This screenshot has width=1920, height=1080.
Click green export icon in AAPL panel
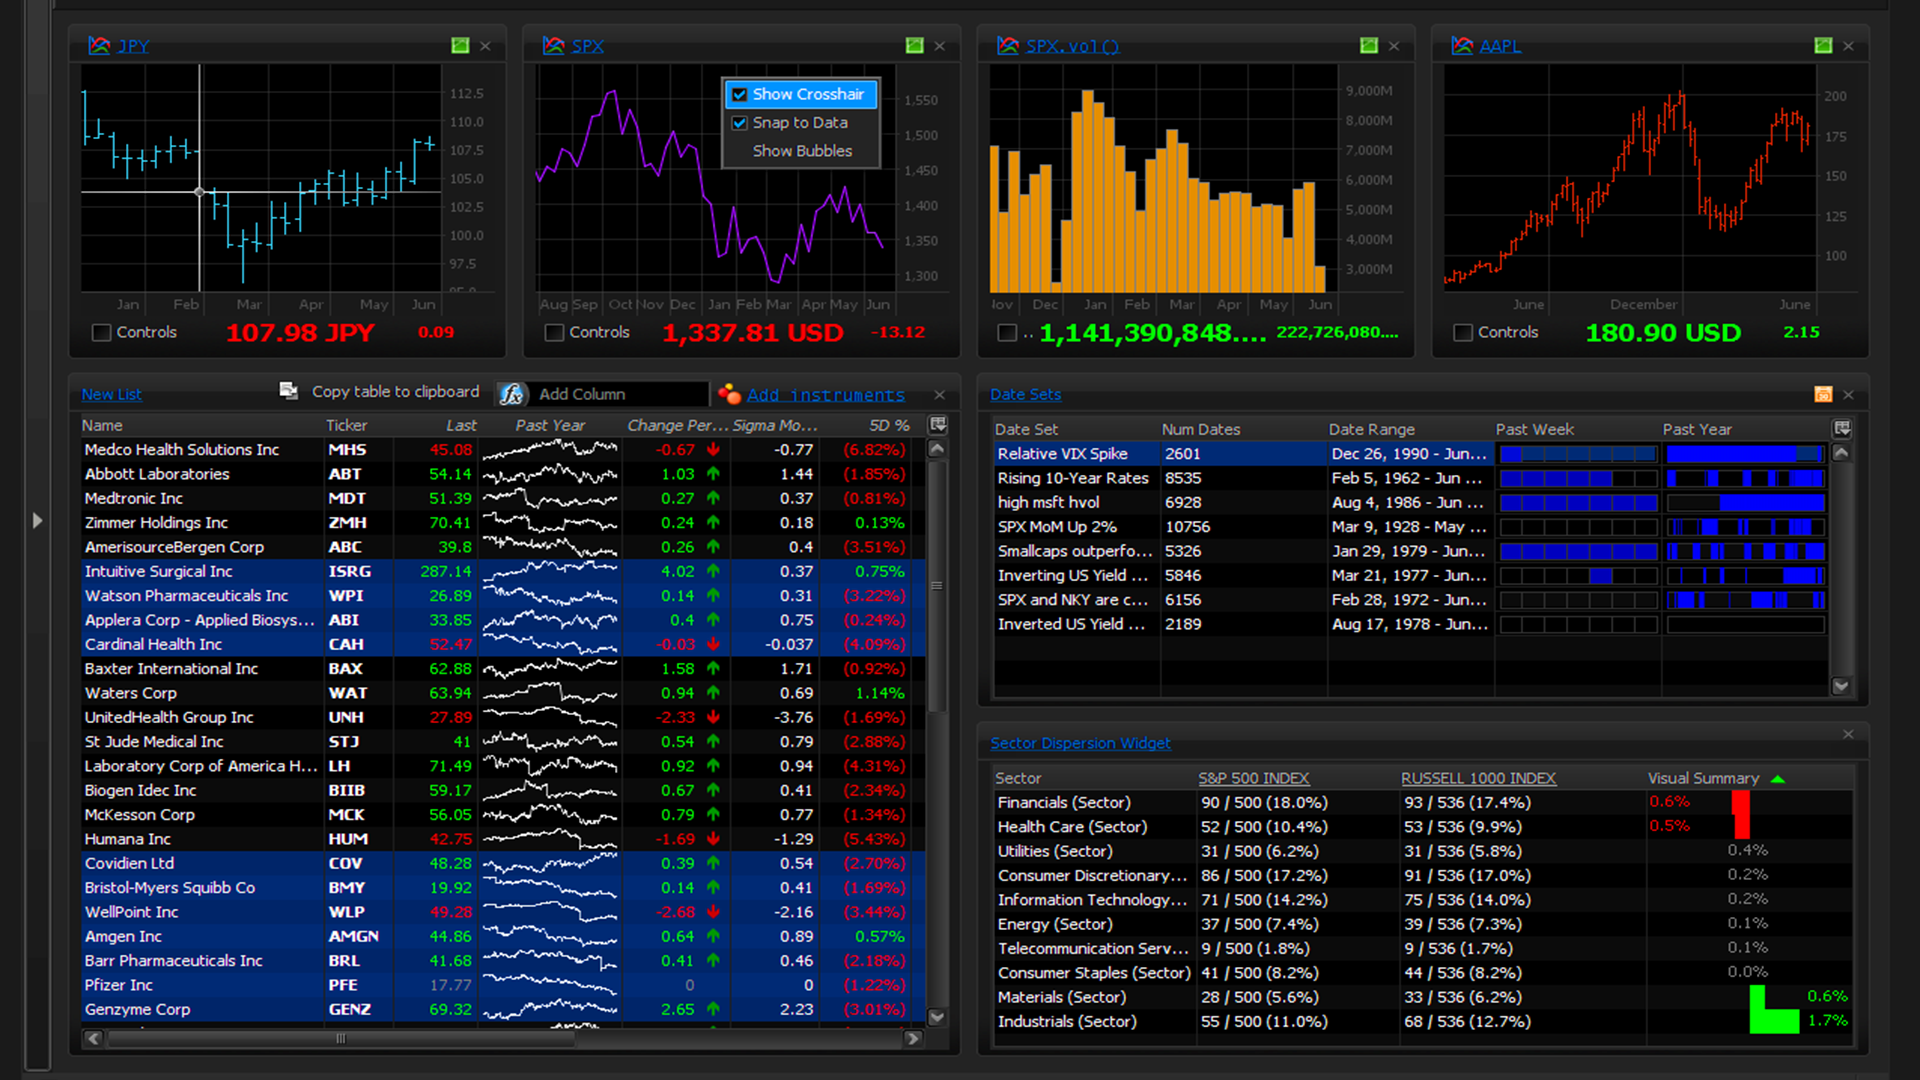click(x=1823, y=46)
